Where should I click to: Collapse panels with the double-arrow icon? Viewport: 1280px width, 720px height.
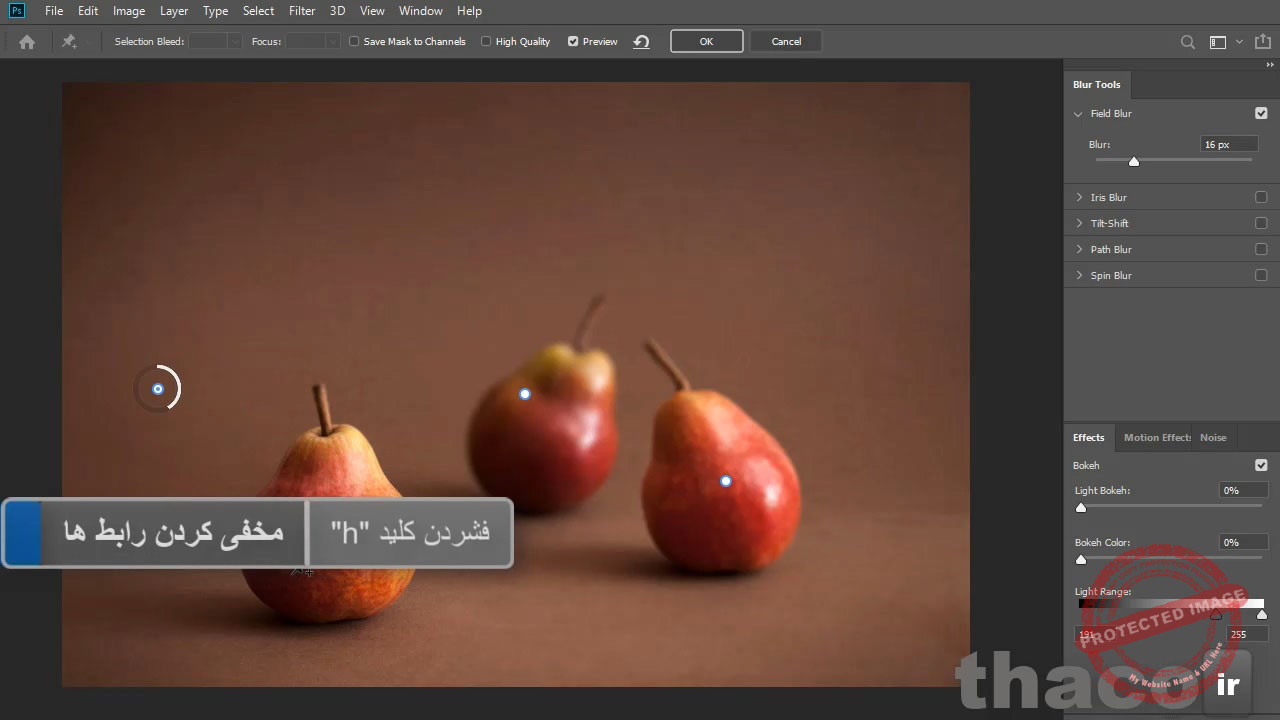(x=1270, y=65)
